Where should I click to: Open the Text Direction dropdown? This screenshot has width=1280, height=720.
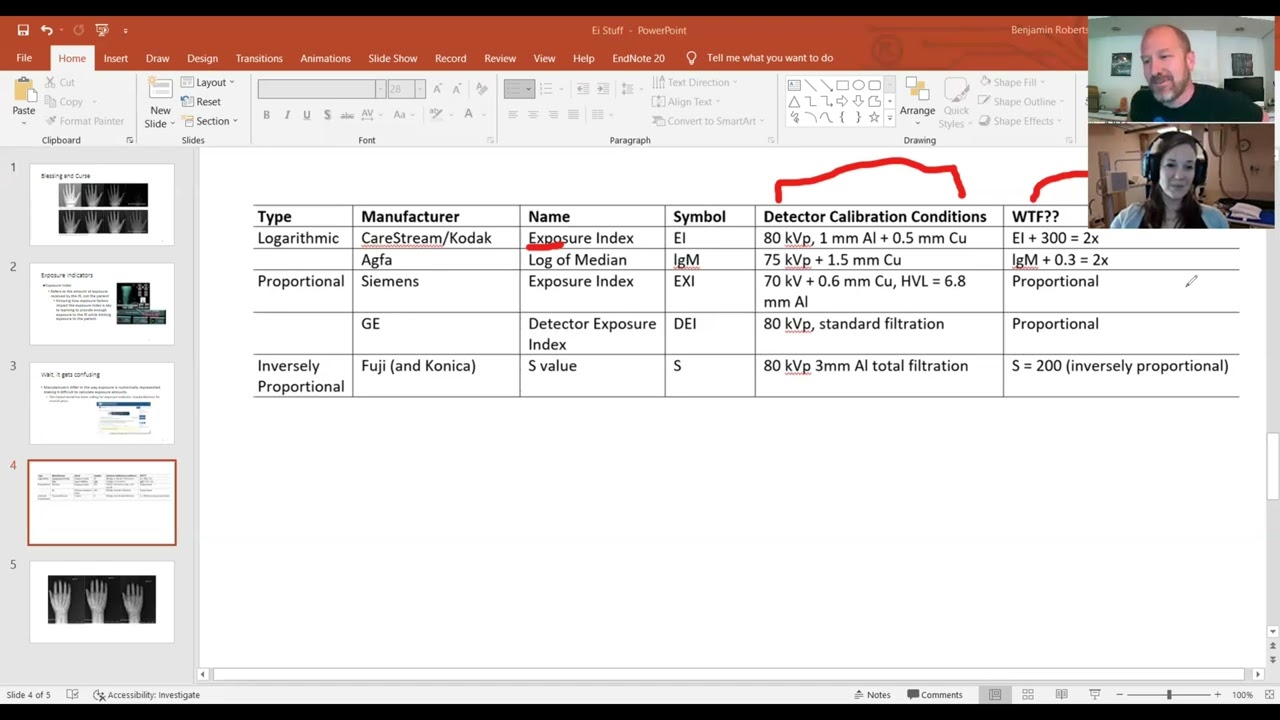(694, 82)
